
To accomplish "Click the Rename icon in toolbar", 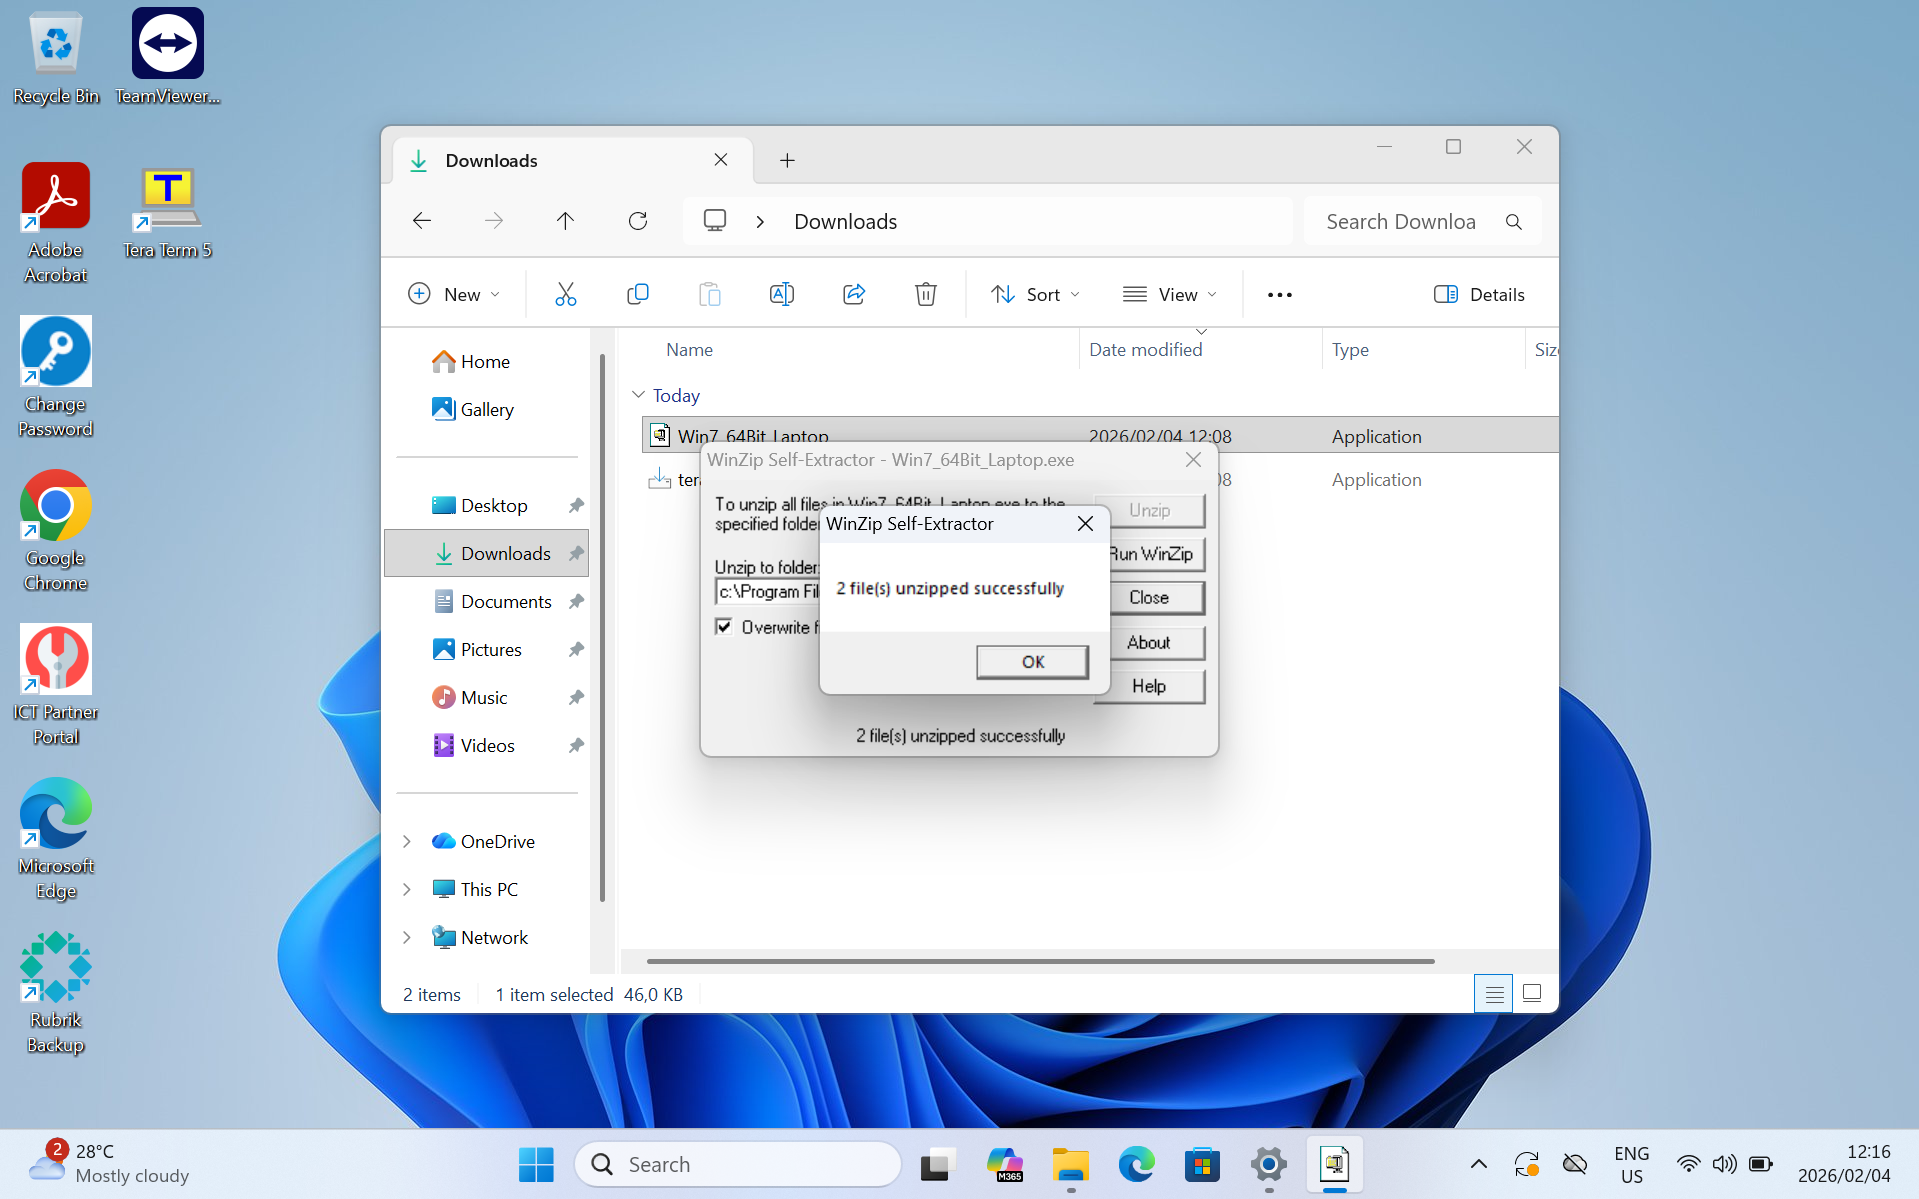I will tap(781, 294).
